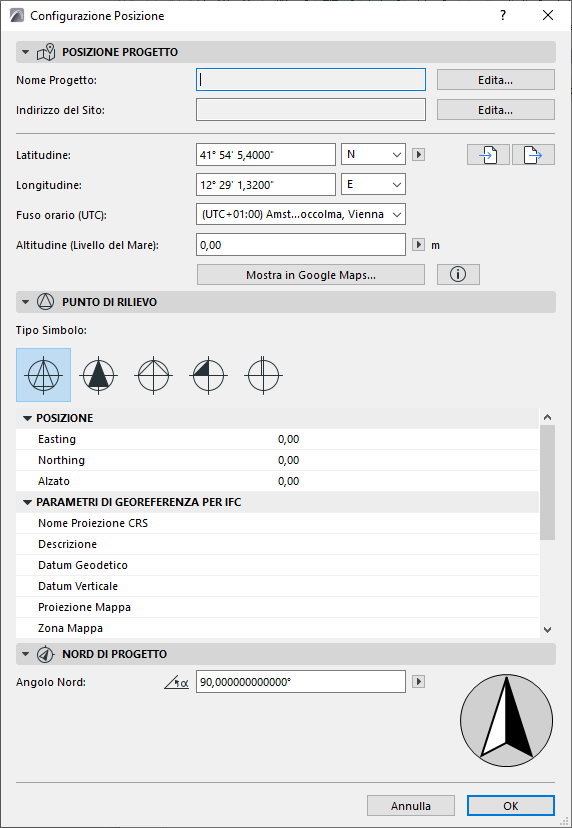
Task: Click the parameter list scrollbar thumb
Action: 548,483
